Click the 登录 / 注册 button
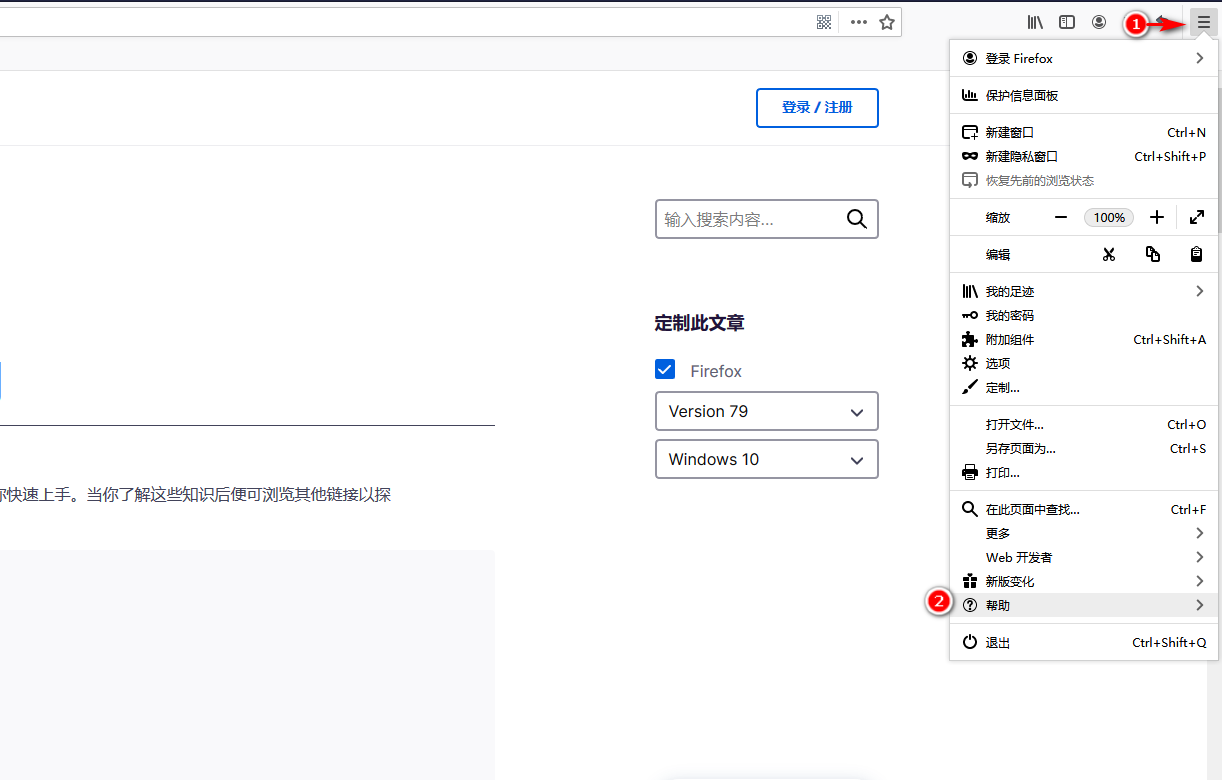The image size is (1222, 780). click(817, 108)
